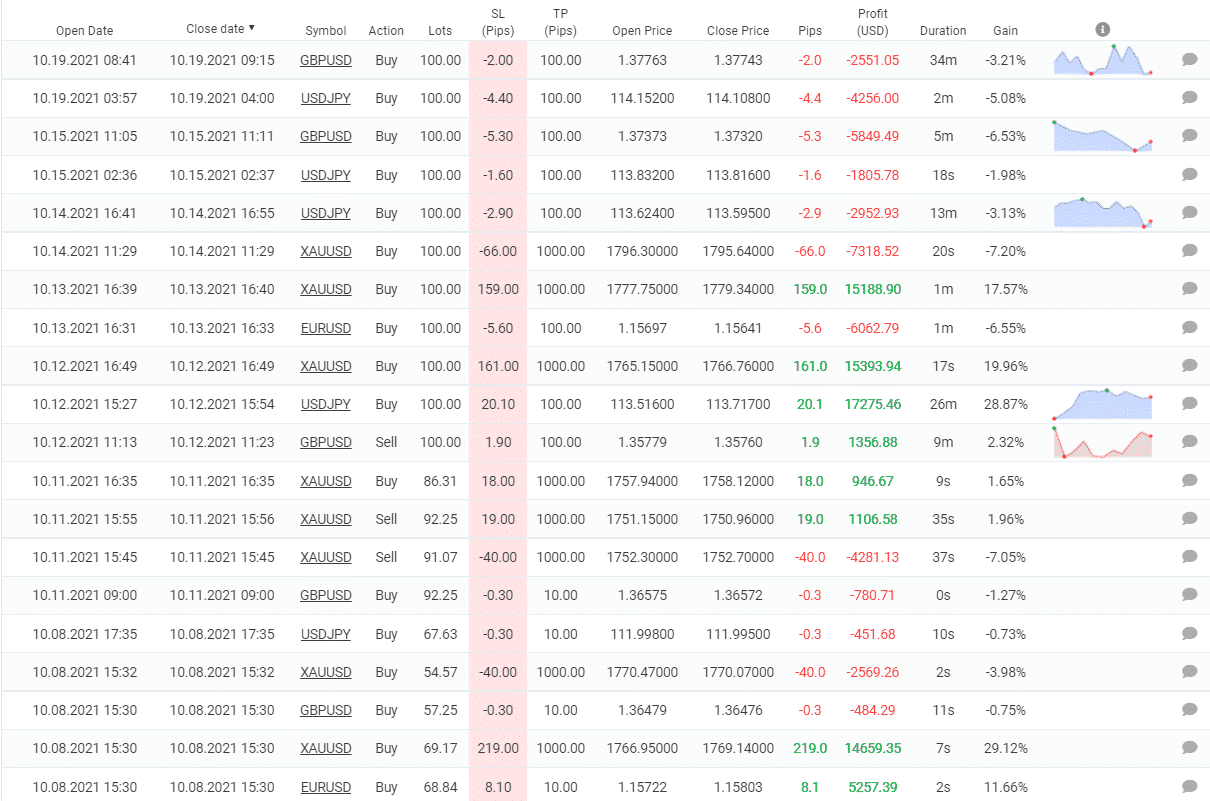Click the USDJPY link in the 10.12.2021 15:27 row
The width and height of the screenshot is (1210, 801).
pyautogui.click(x=326, y=404)
